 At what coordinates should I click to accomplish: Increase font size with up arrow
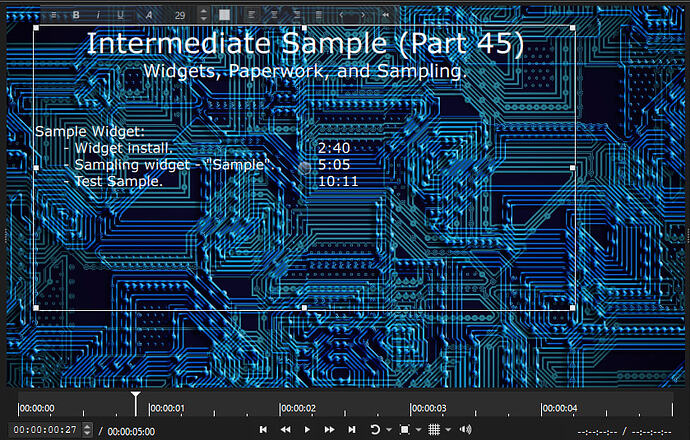(203, 12)
